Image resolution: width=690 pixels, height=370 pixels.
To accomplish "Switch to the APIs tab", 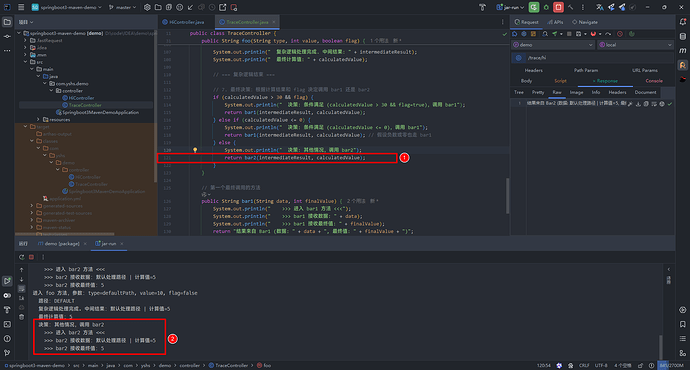I will 555,22.
